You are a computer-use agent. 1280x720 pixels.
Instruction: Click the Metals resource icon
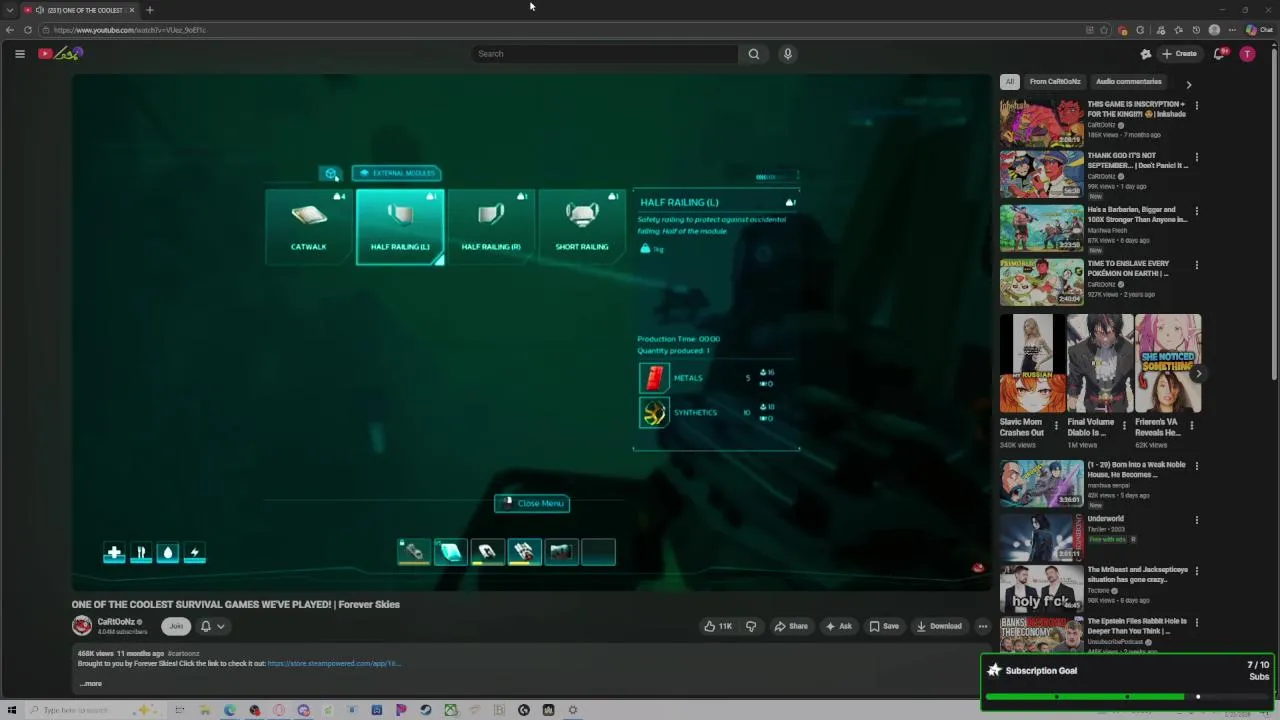pos(654,378)
